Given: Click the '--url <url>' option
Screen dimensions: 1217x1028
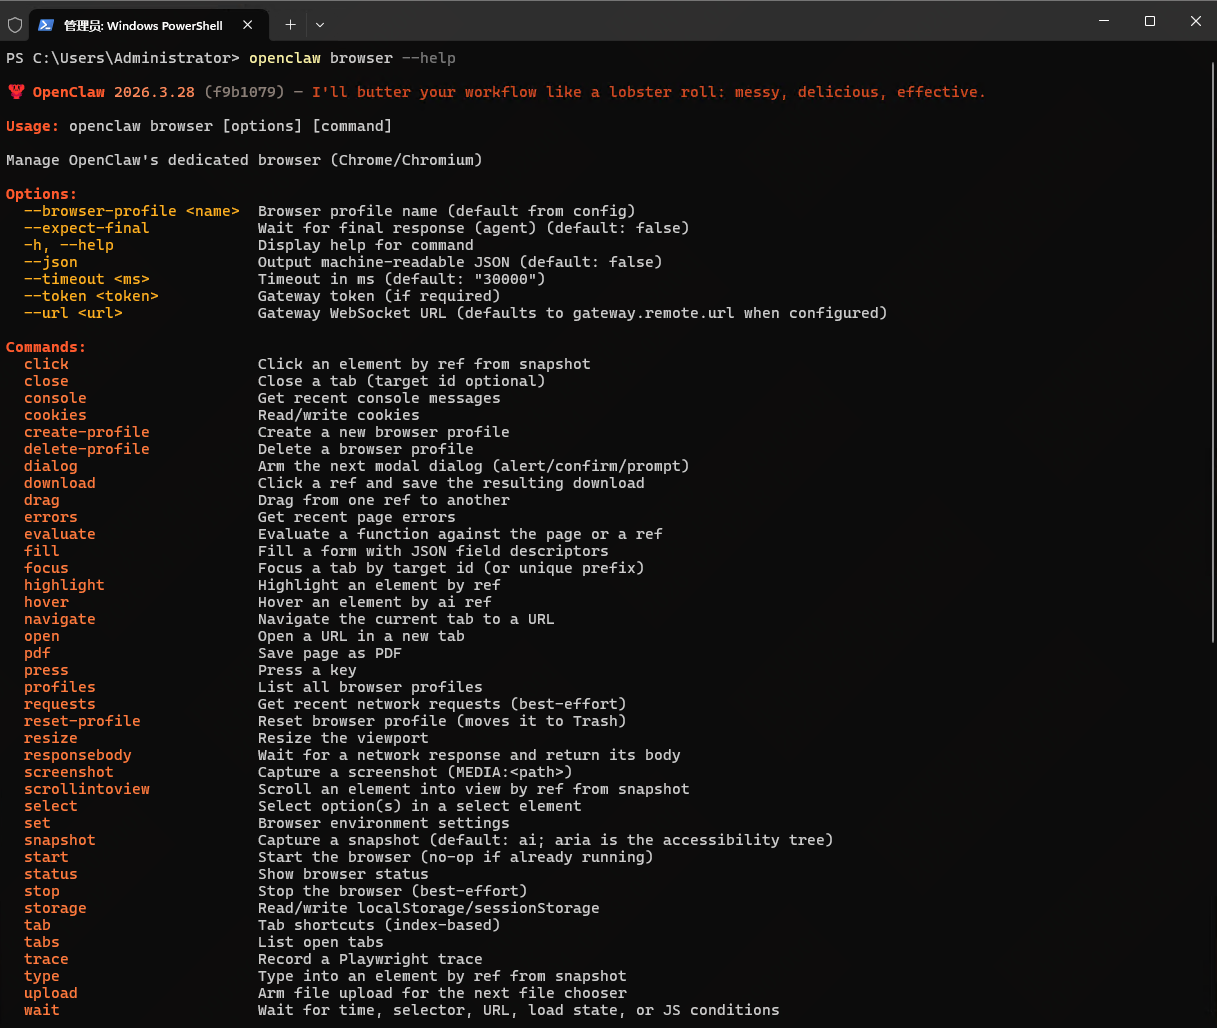Looking at the screenshot, I should pos(73,313).
